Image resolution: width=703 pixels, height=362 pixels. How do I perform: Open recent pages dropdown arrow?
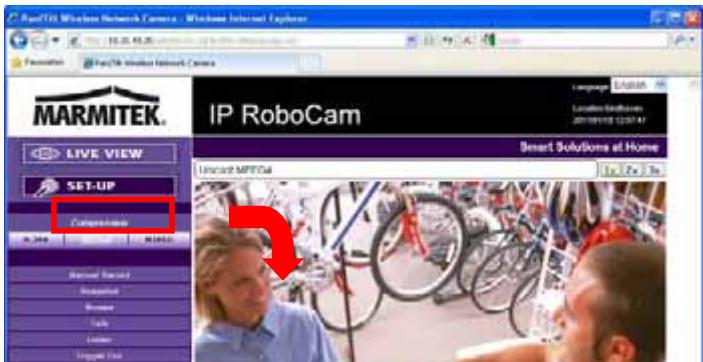tap(56, 40)
